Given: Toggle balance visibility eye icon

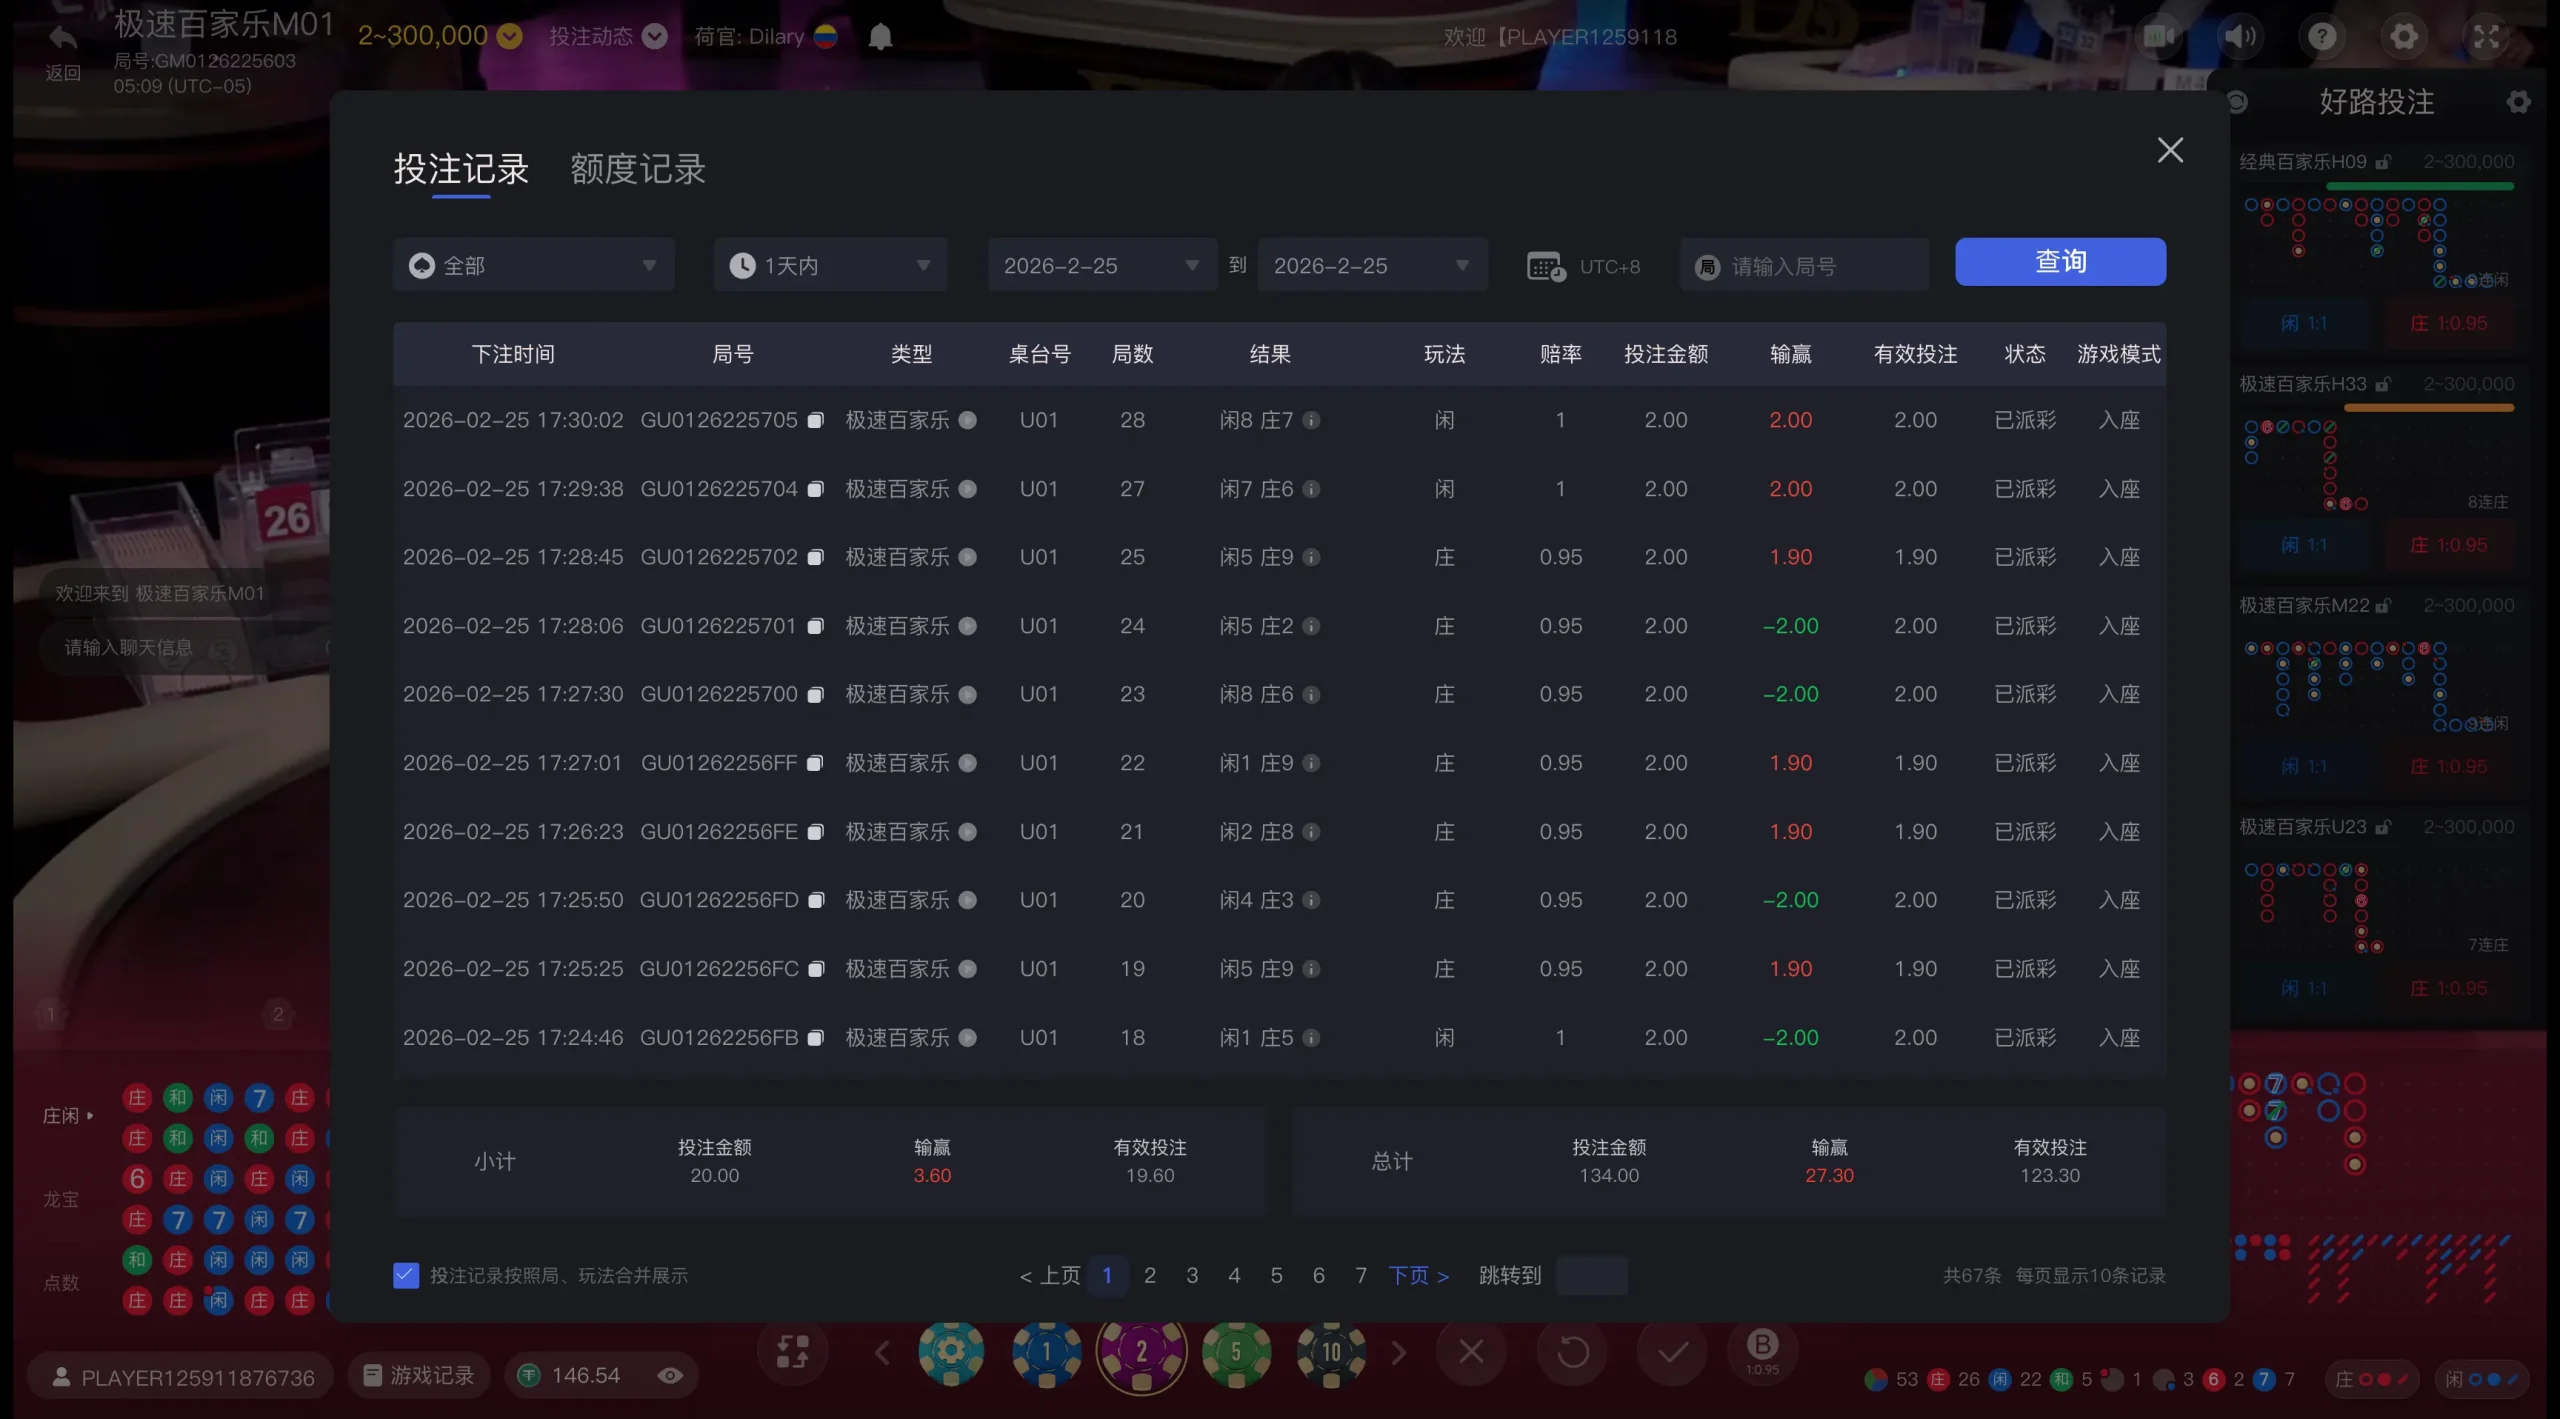Looking at the screenshot, I should point(670,1376).
